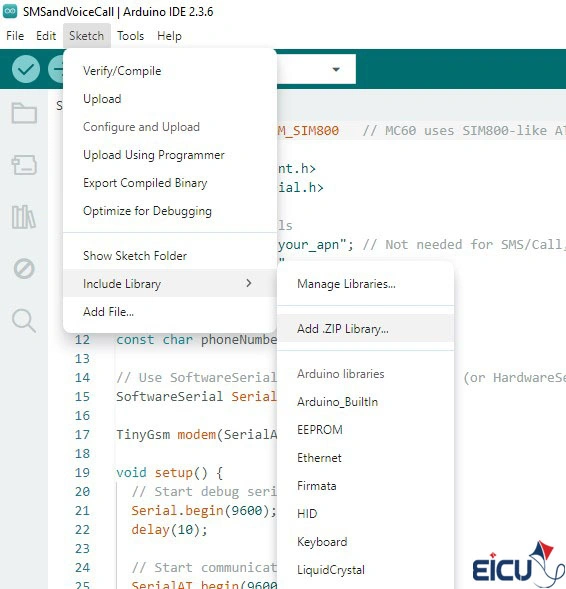Click the Arduino IDE logo in title bar

(x=10, y=11)
